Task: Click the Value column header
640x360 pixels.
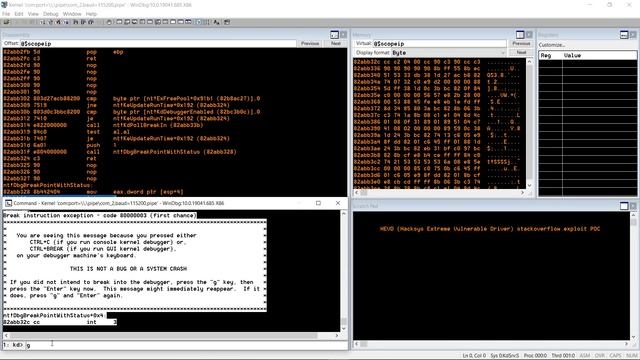Action: (x=599, y=56)
